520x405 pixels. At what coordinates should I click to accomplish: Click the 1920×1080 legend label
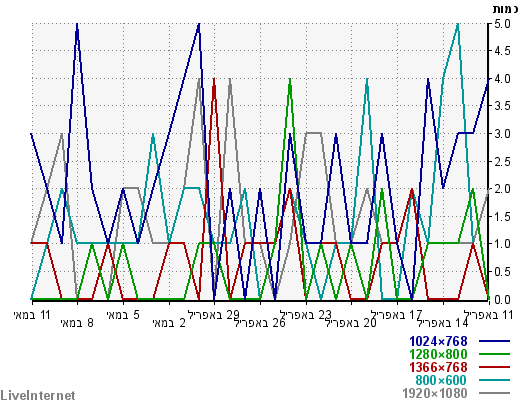[435, 393]
